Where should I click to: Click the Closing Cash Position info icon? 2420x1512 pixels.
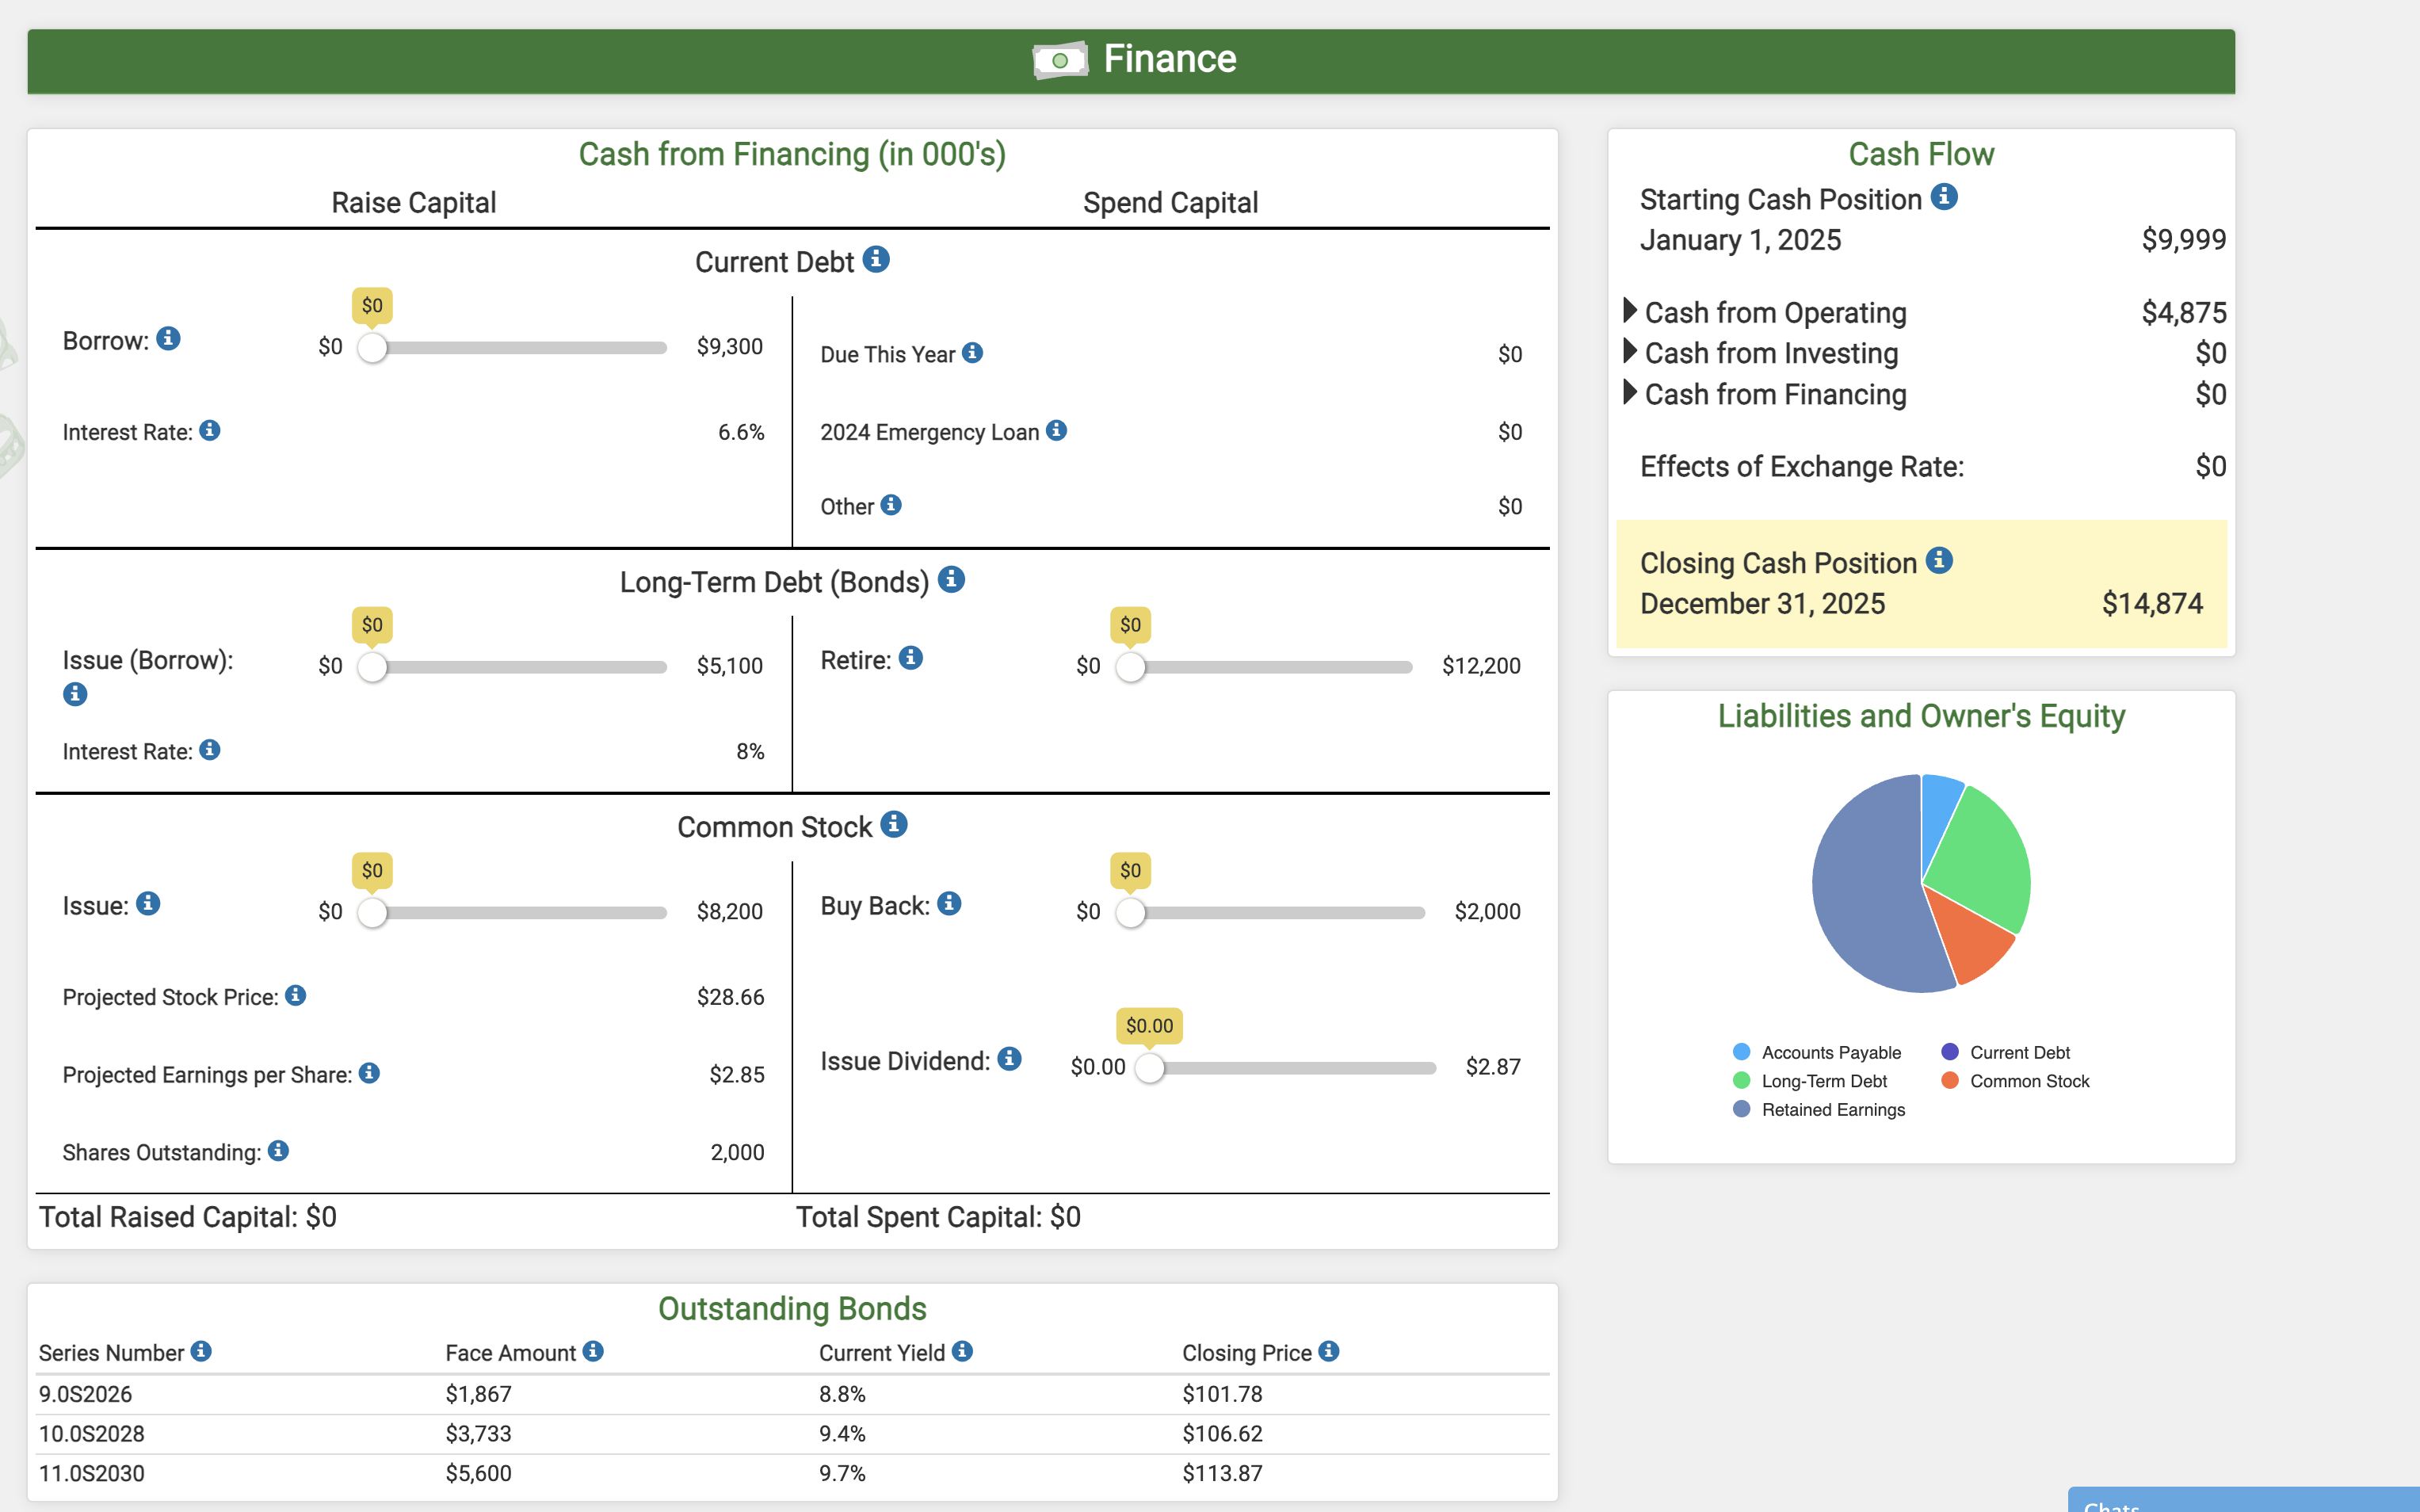[x=1939, y=561]
